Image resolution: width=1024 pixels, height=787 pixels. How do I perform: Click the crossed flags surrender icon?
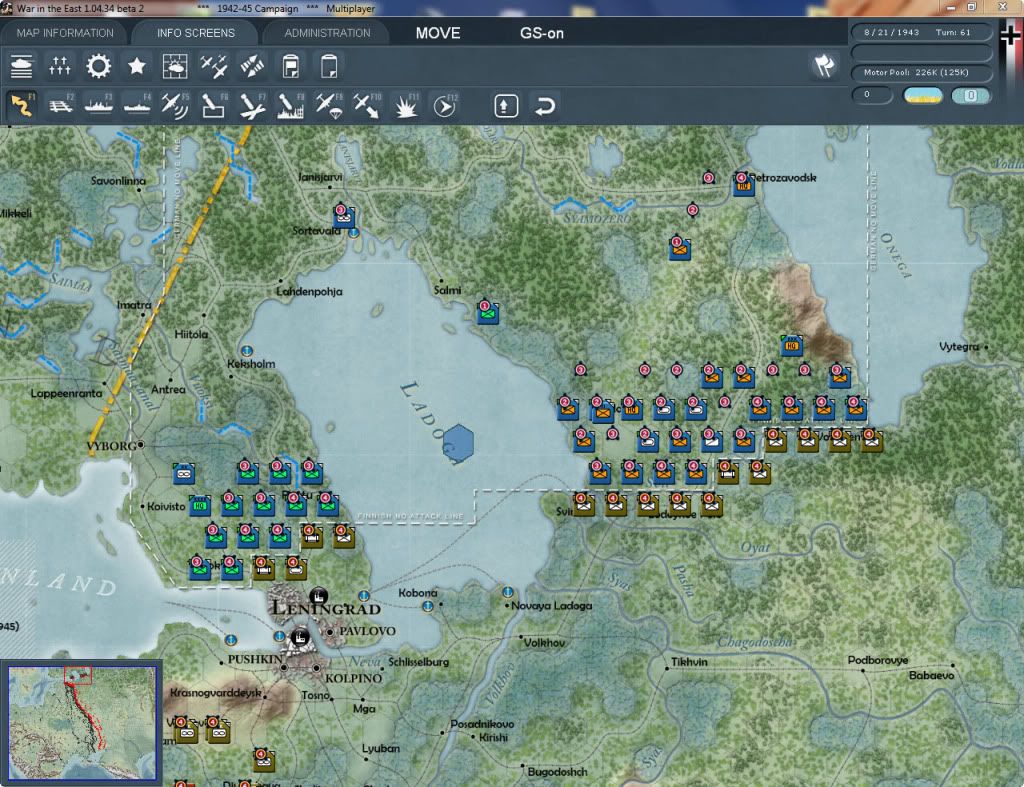pyautogui.click(x=824, y=65)
